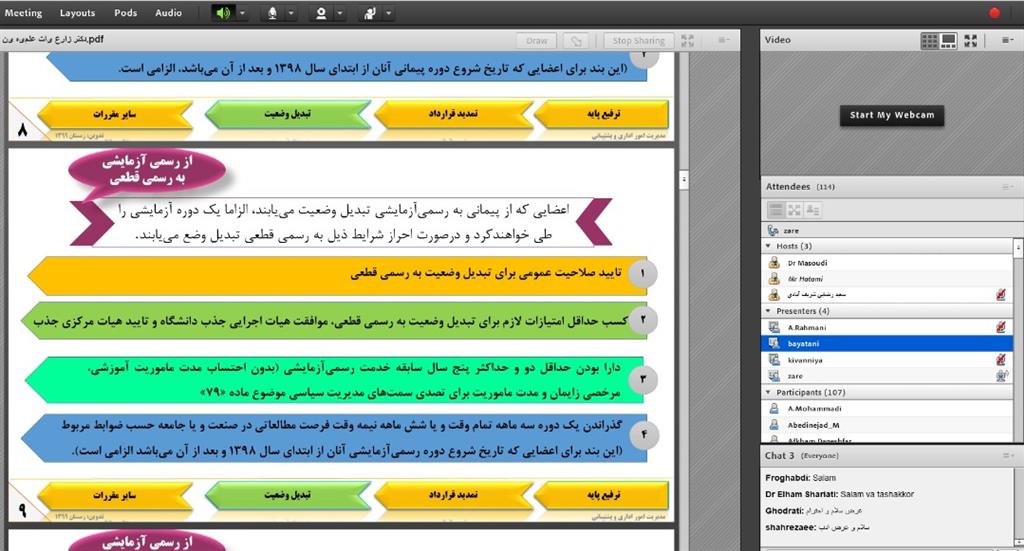Click the red recording indicator dot
The image size is (1024, 551).
994,12
